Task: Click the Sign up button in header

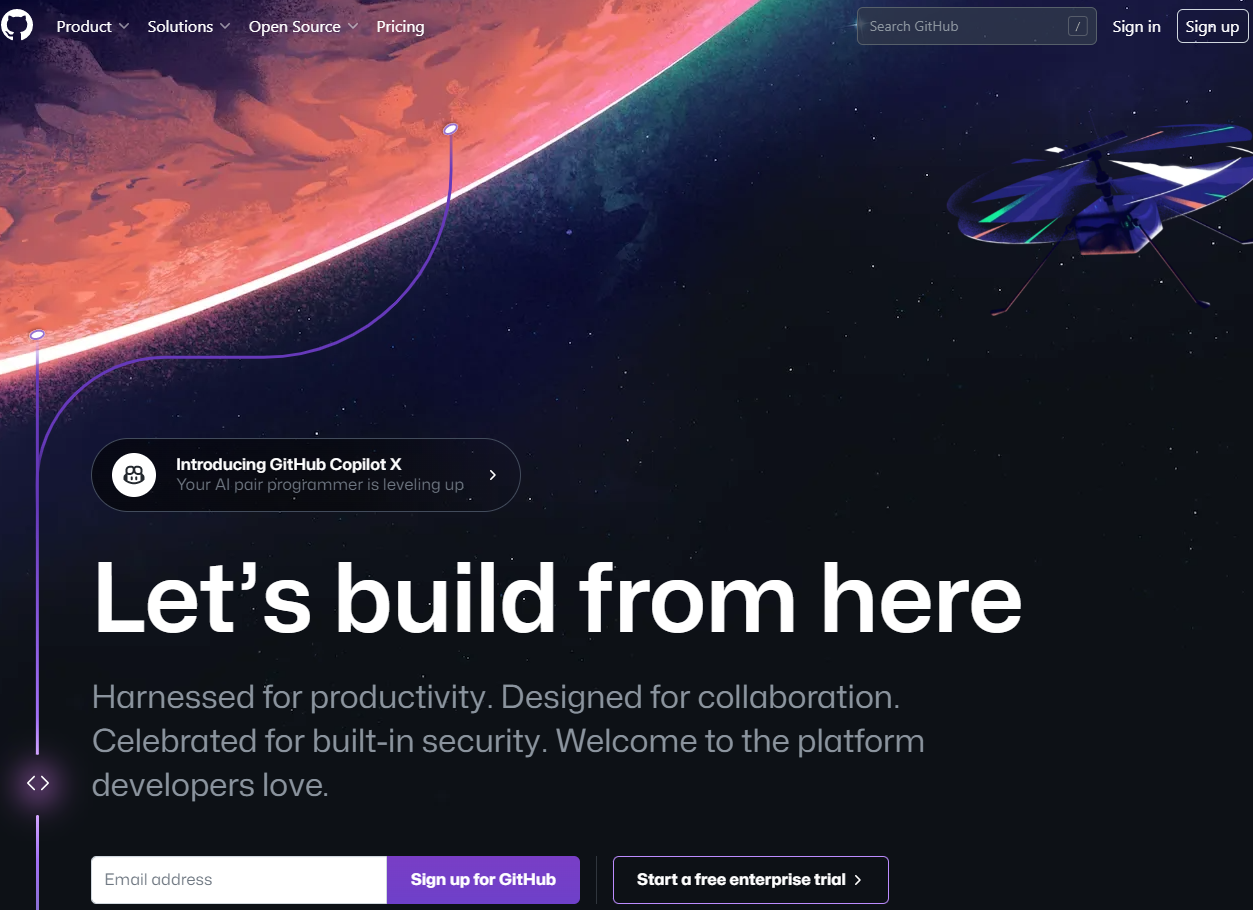Action: coord(1212,27)
